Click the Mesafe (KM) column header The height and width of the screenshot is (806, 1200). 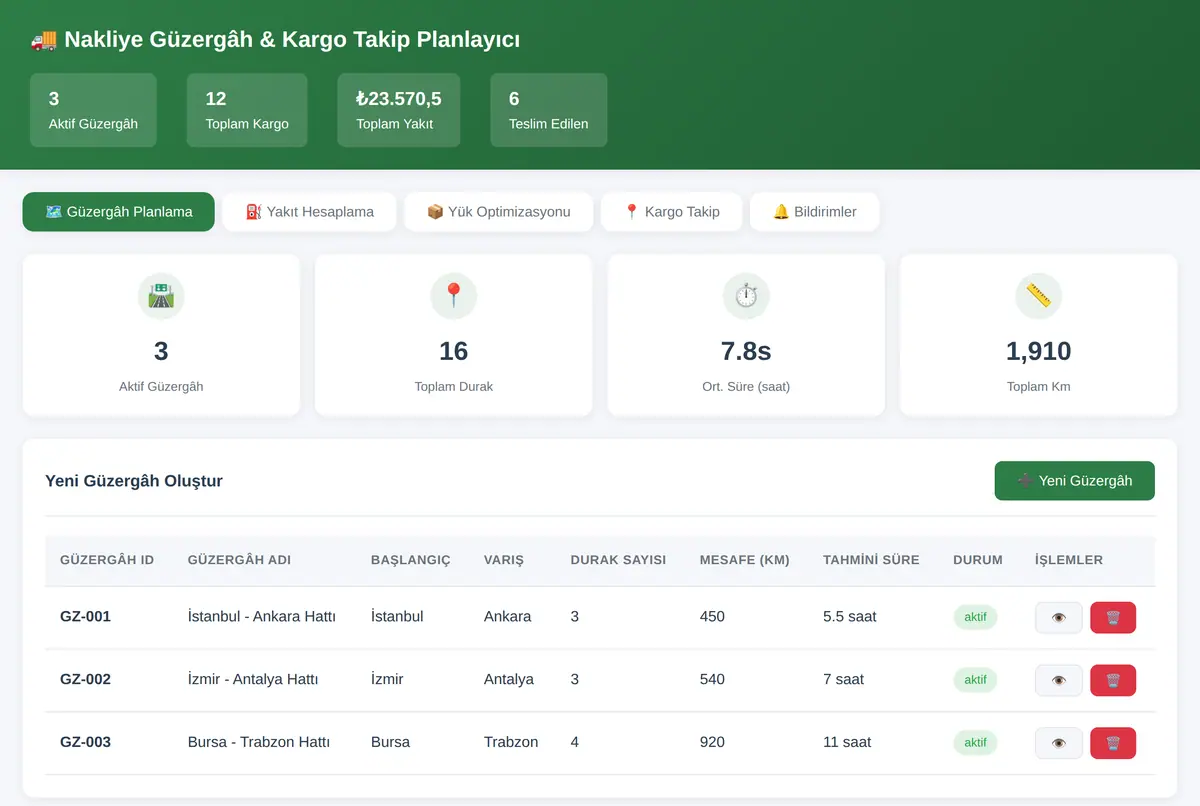coord(744,560)
